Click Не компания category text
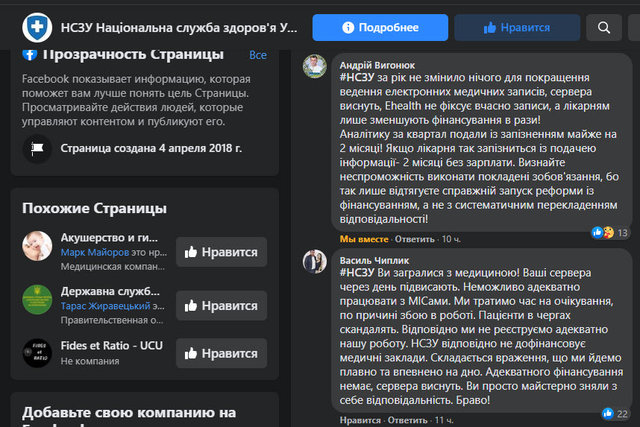The image size is (640, 427). 90,361
